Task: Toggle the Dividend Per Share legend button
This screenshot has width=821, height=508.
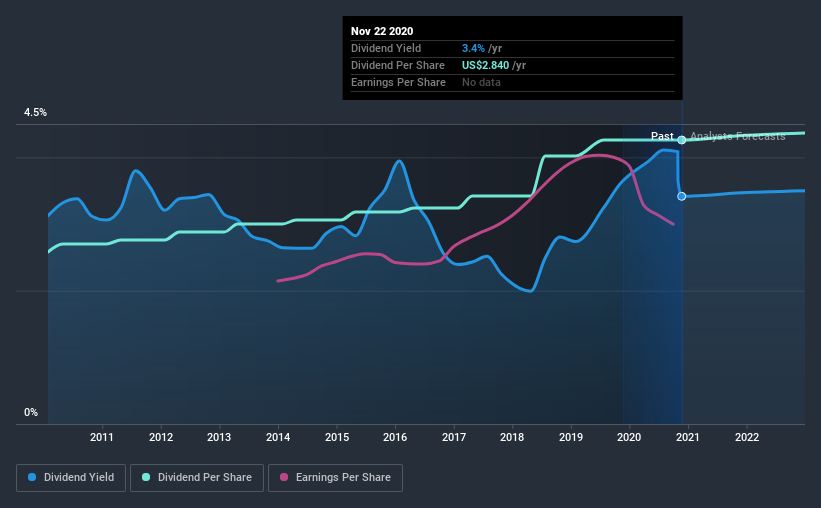Action: 197,478
